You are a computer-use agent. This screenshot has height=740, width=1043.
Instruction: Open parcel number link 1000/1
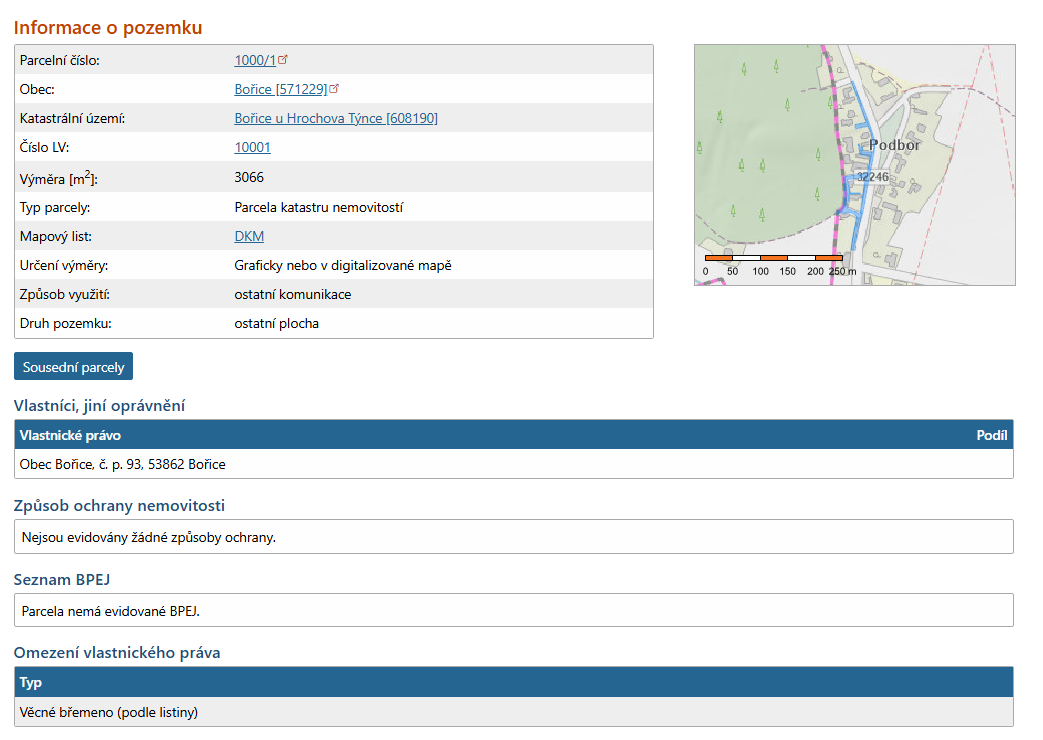point(255,60)
